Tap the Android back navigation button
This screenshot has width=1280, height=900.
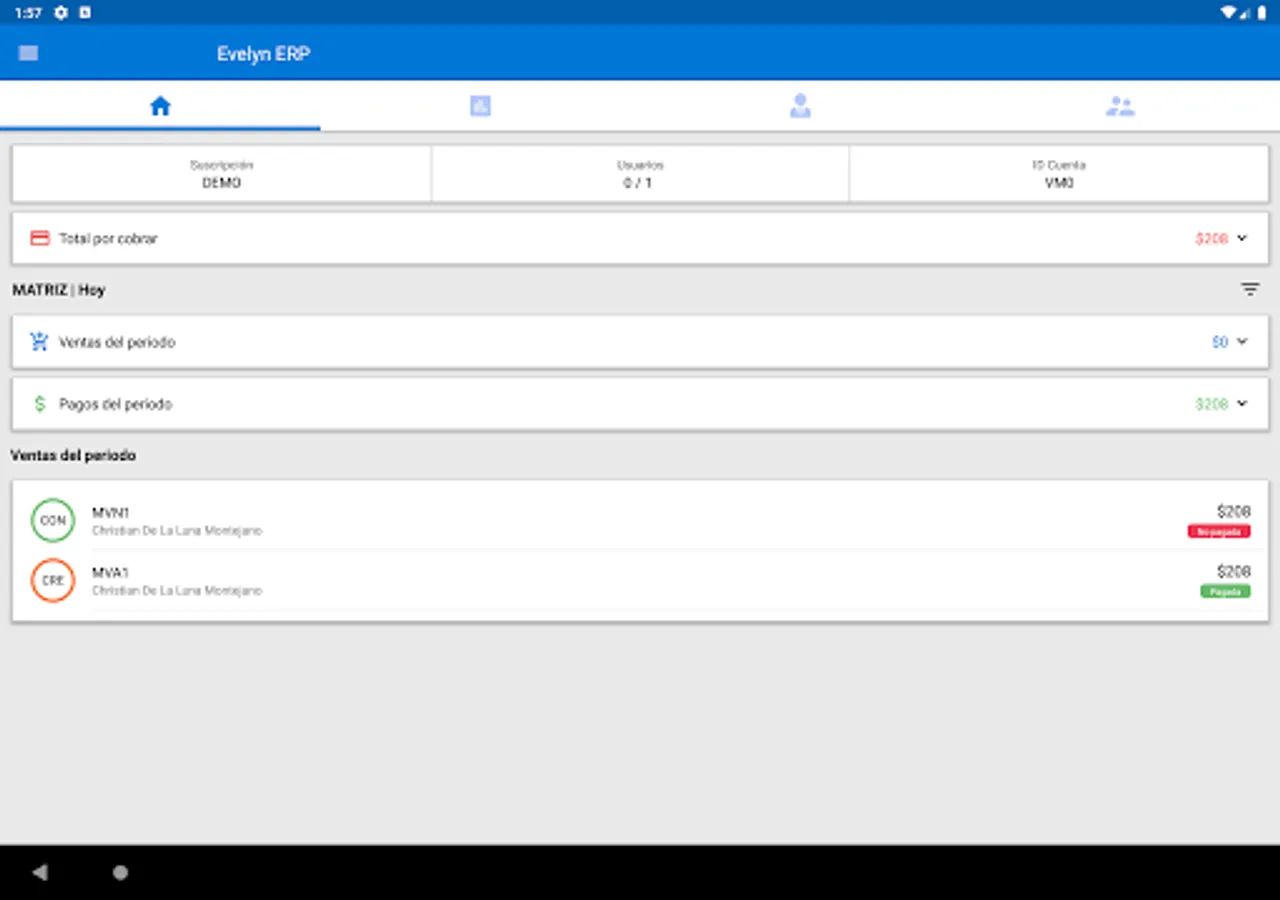pos(40,872)
